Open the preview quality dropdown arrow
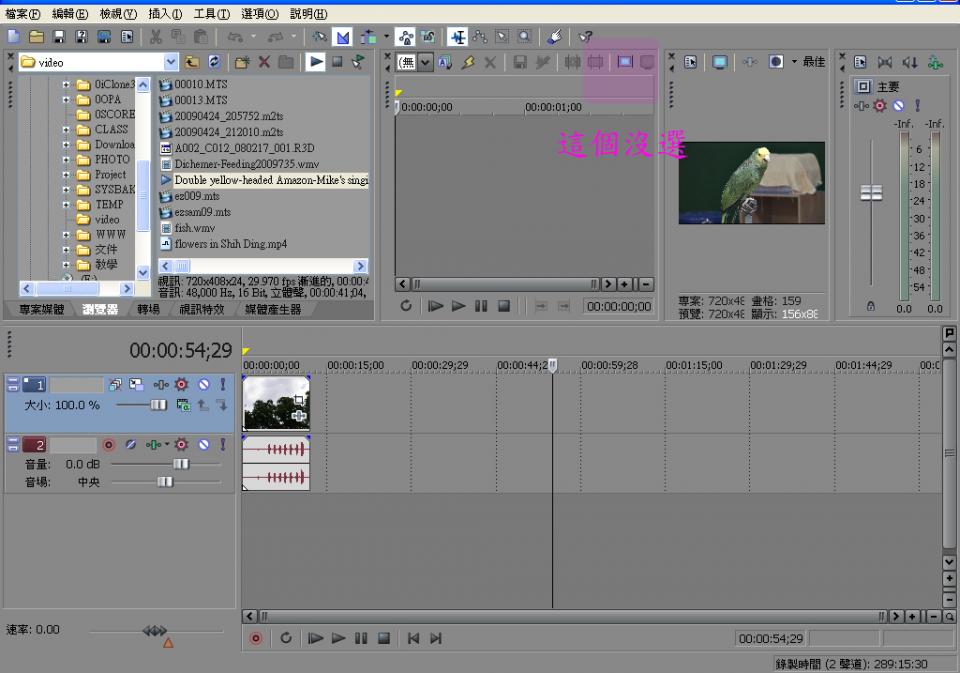 click(794, 62)
